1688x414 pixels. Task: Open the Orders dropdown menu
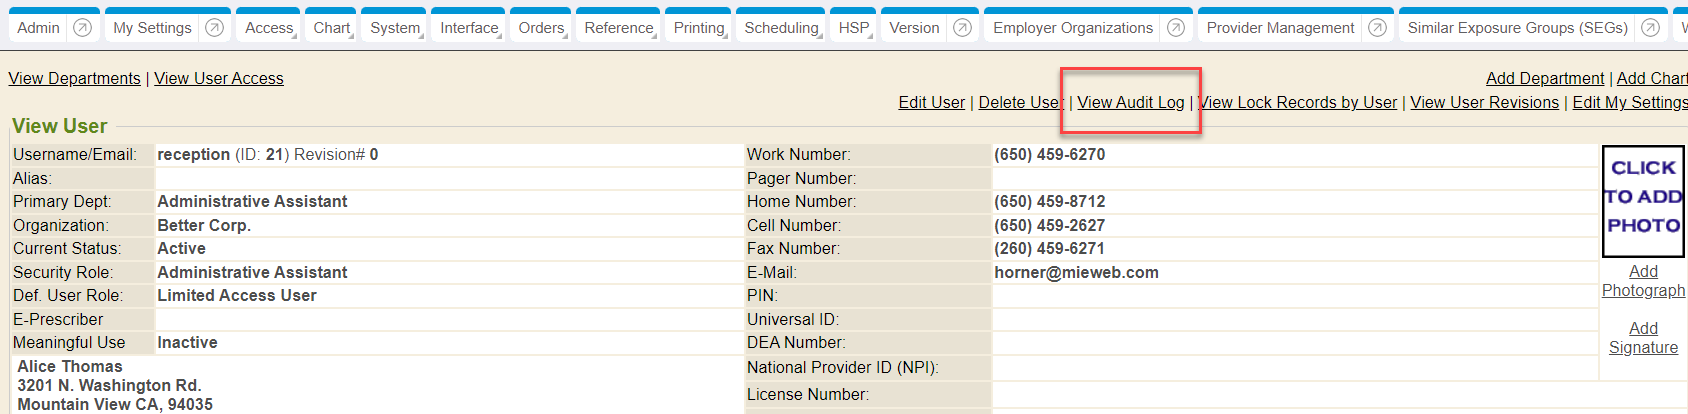coord(542,28)
